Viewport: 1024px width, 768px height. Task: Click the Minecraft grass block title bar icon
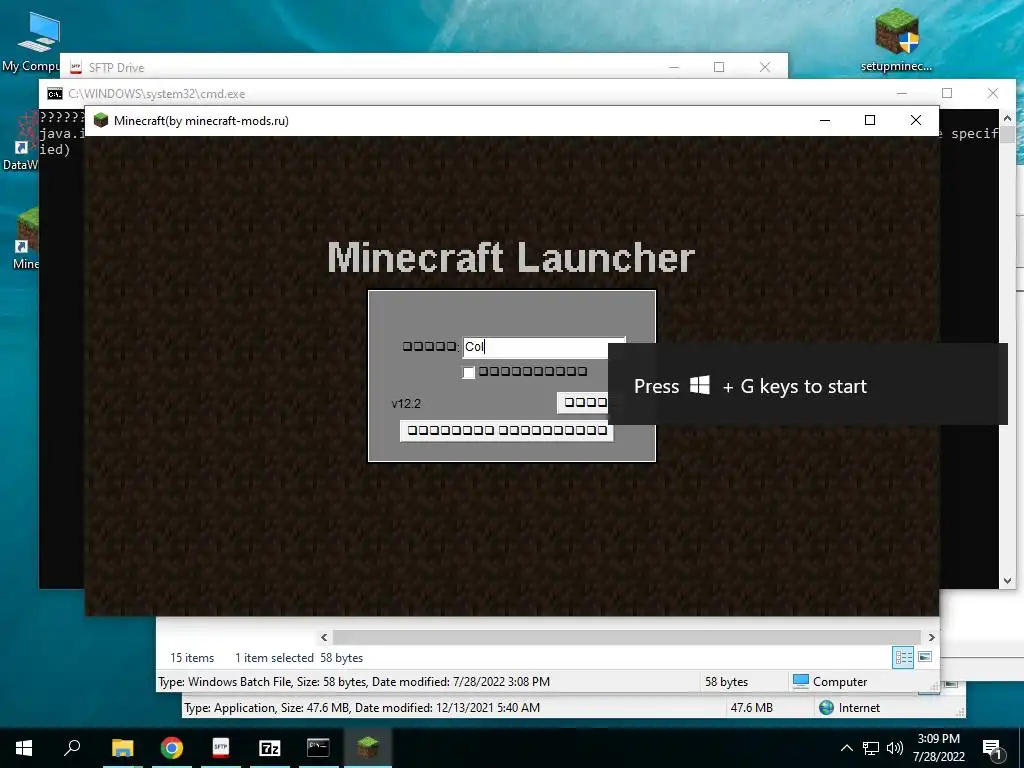pyautogui.click(x=101, y=120)
